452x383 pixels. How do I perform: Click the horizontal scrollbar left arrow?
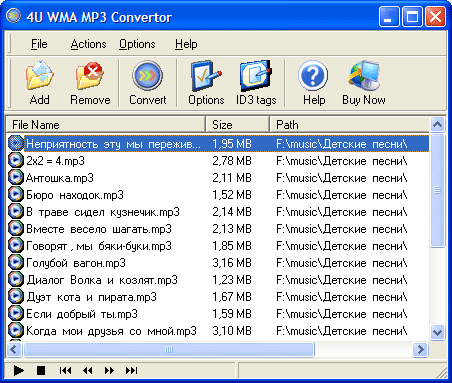pos(14,350)
